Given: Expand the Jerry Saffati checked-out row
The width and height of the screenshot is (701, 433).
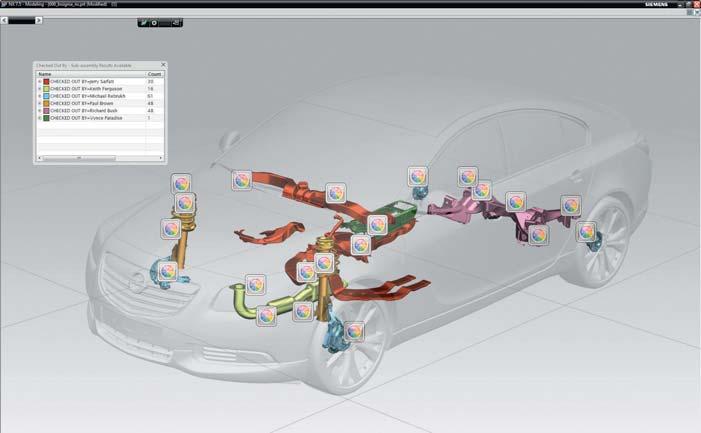Looking at the screenshot, I should point(39,82).
